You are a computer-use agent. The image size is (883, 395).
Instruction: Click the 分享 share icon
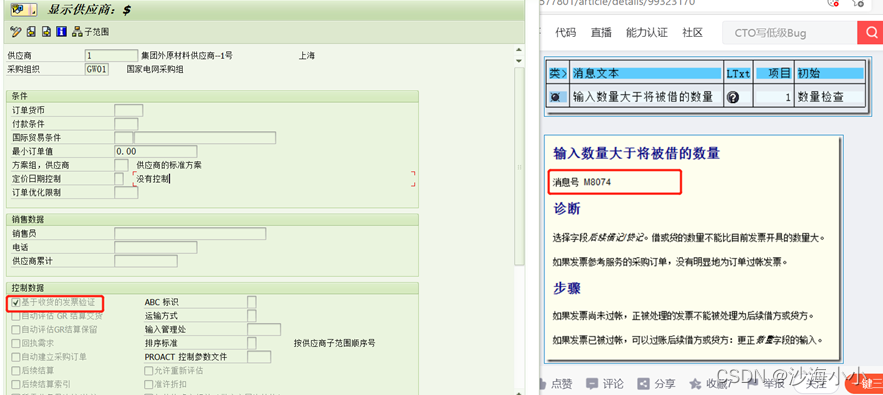643,384
